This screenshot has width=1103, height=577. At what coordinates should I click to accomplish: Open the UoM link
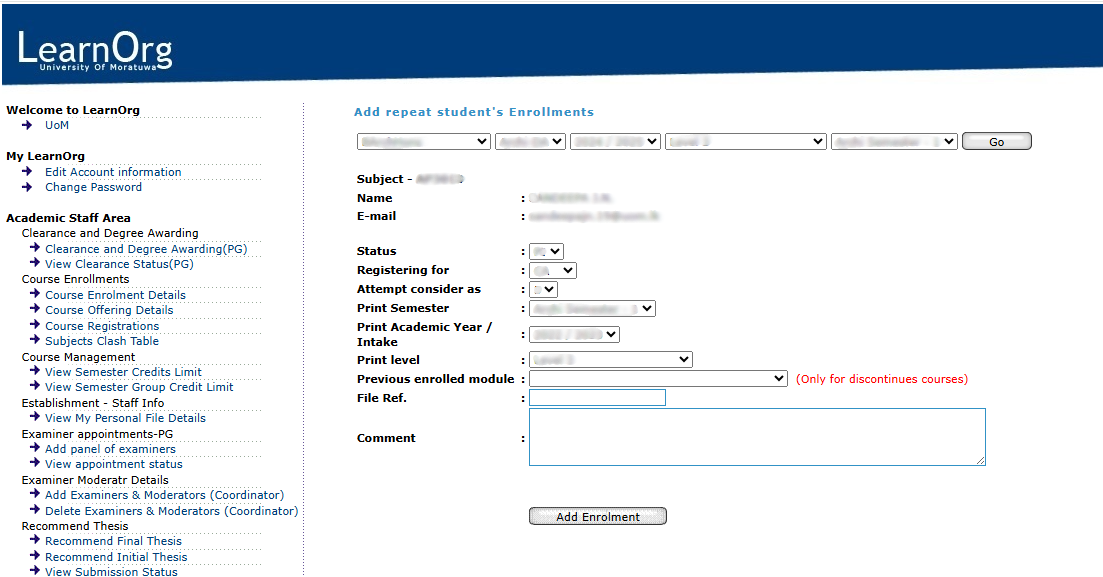57,125
